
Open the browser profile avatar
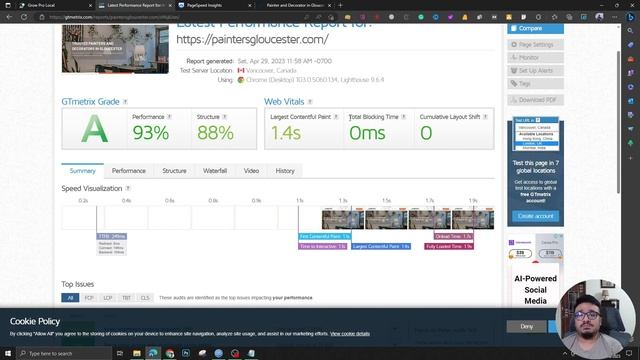click(599, 17)
